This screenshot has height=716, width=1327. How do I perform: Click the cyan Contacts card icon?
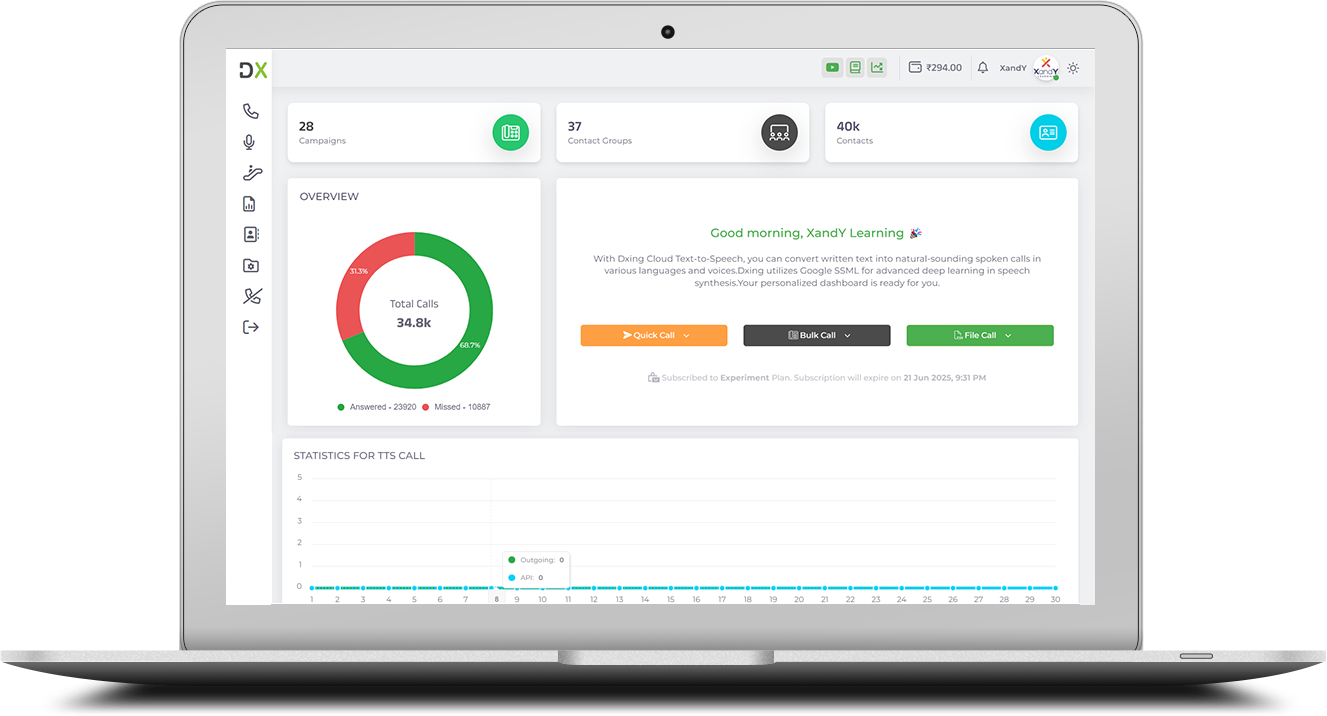[x=1048, y=133]
